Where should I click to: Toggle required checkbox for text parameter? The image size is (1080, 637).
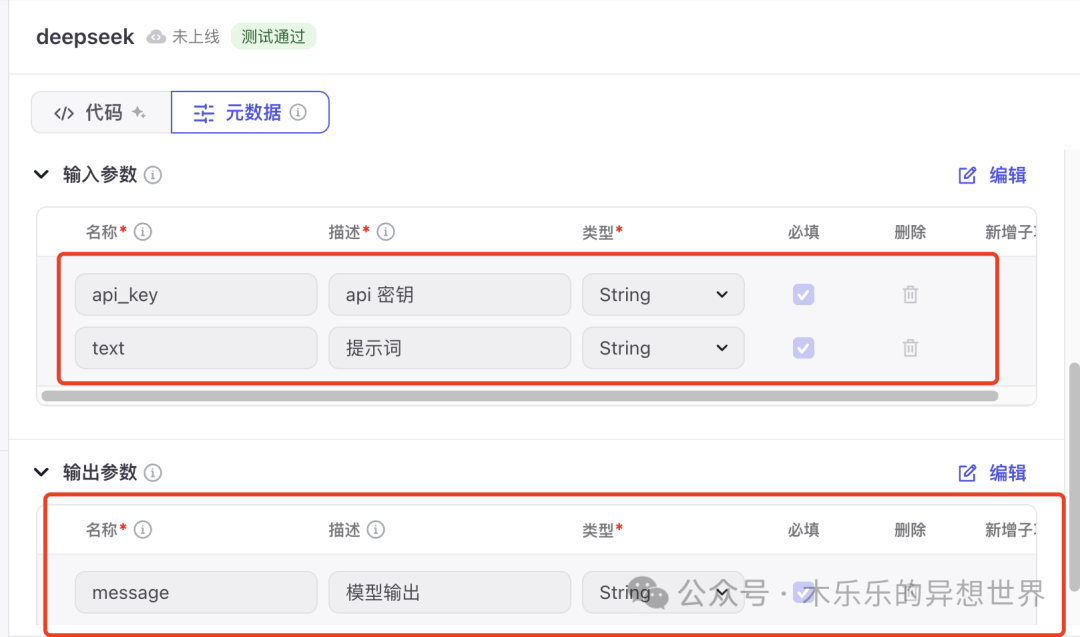[x=803, y=348]
